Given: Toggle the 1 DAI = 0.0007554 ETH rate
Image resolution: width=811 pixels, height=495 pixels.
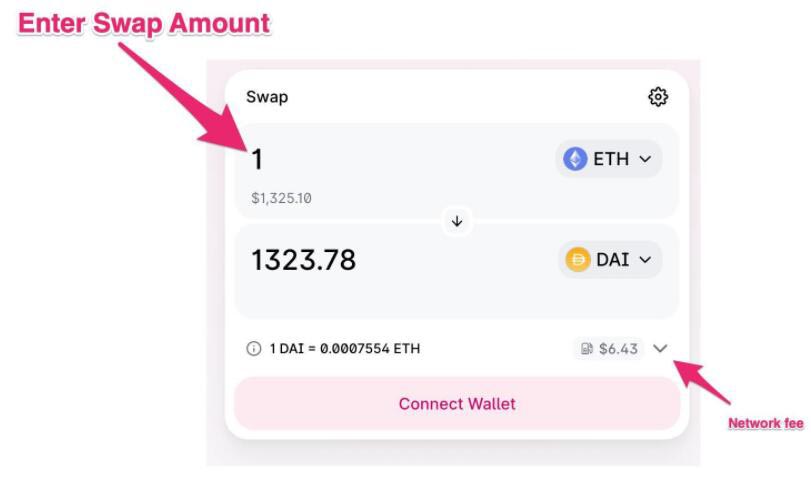Looking at the screenshot, I should coord(344,349).
